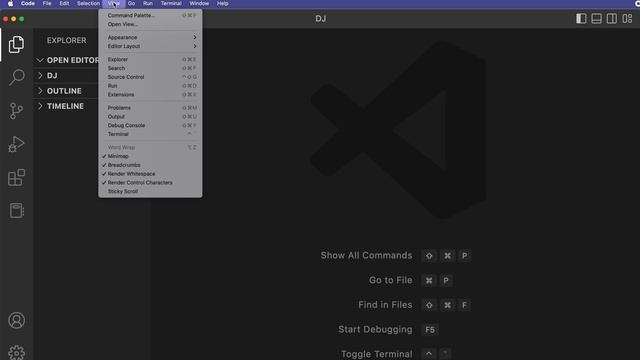Open the Code menu in menu bar
Image resolution: width=640 pixels, height=360 pixels.
click(28, 3)
